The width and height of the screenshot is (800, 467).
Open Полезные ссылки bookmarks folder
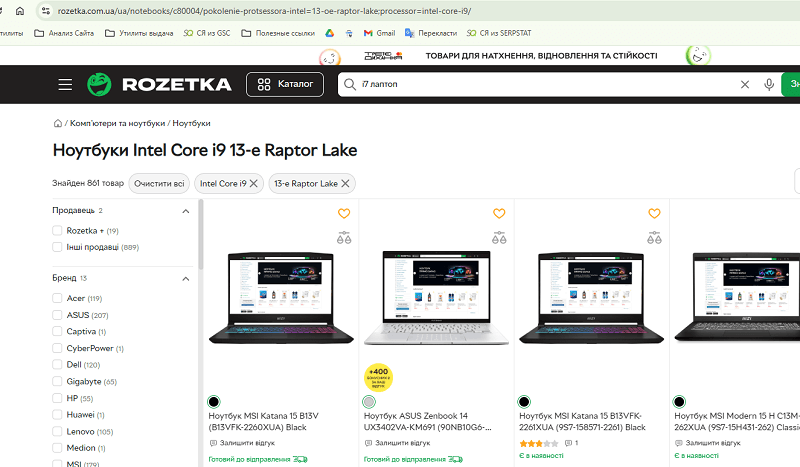[x=278, y=33]
